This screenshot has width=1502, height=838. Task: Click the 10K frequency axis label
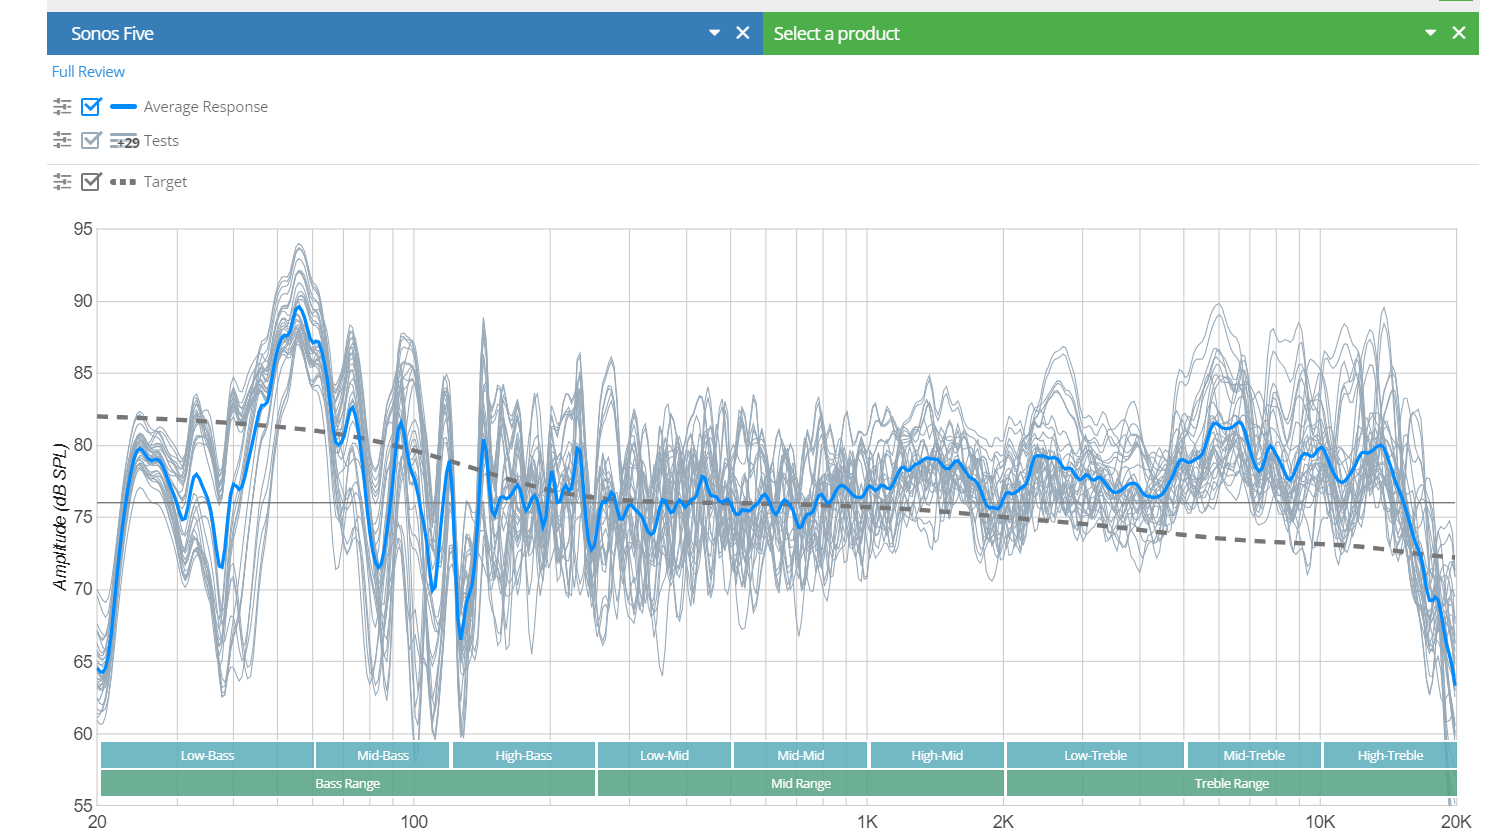[1320, 822]
